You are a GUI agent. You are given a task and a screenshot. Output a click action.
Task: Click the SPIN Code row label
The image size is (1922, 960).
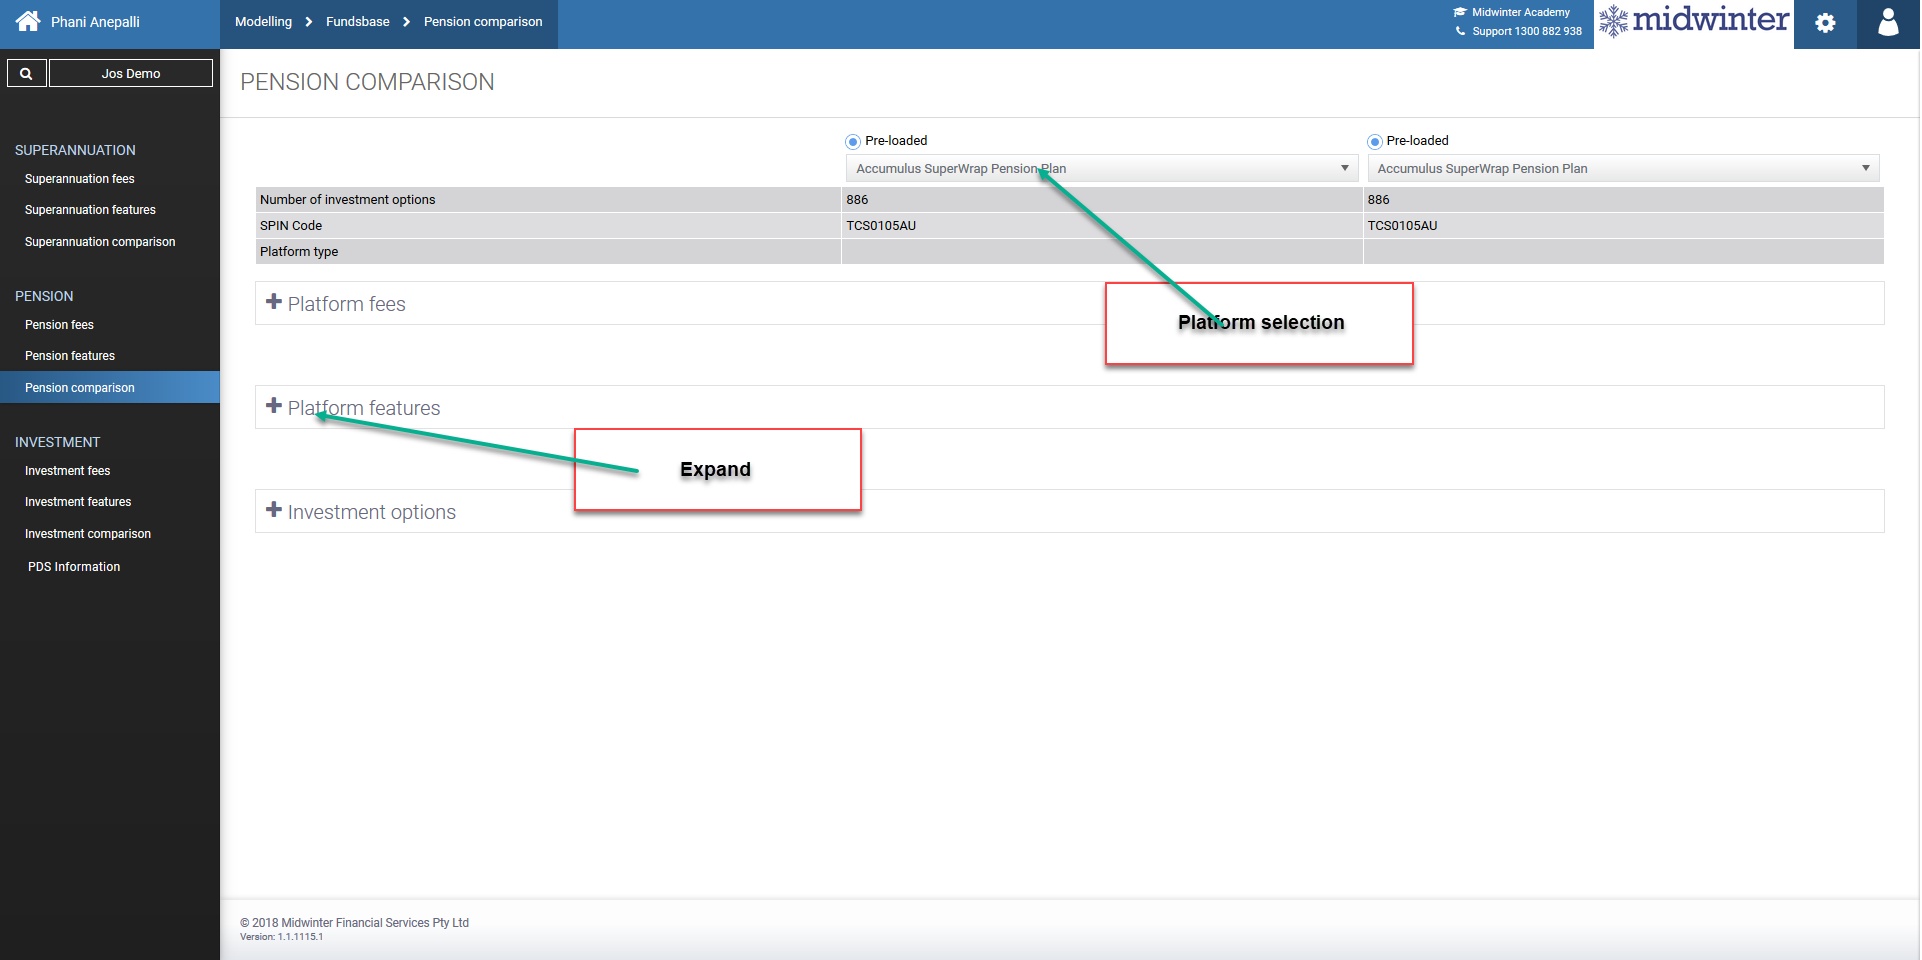pyautogui.click(x=291, y=226)
